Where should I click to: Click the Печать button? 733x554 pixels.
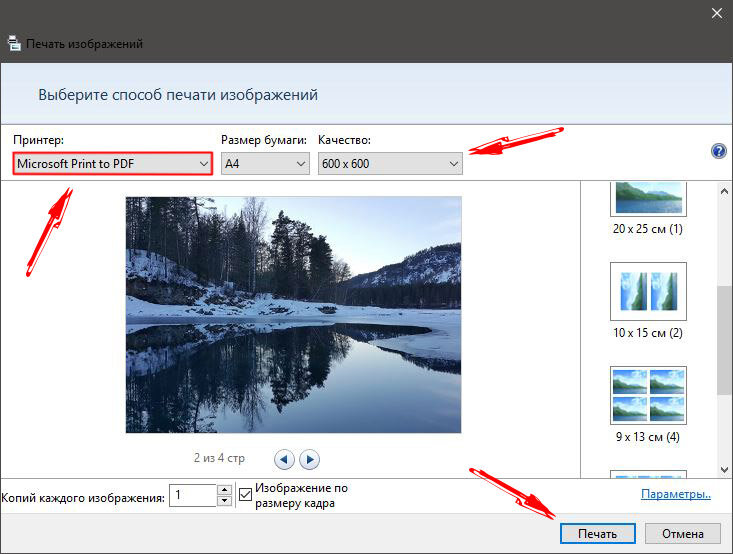pyautogui.click(x=597, y=533)
